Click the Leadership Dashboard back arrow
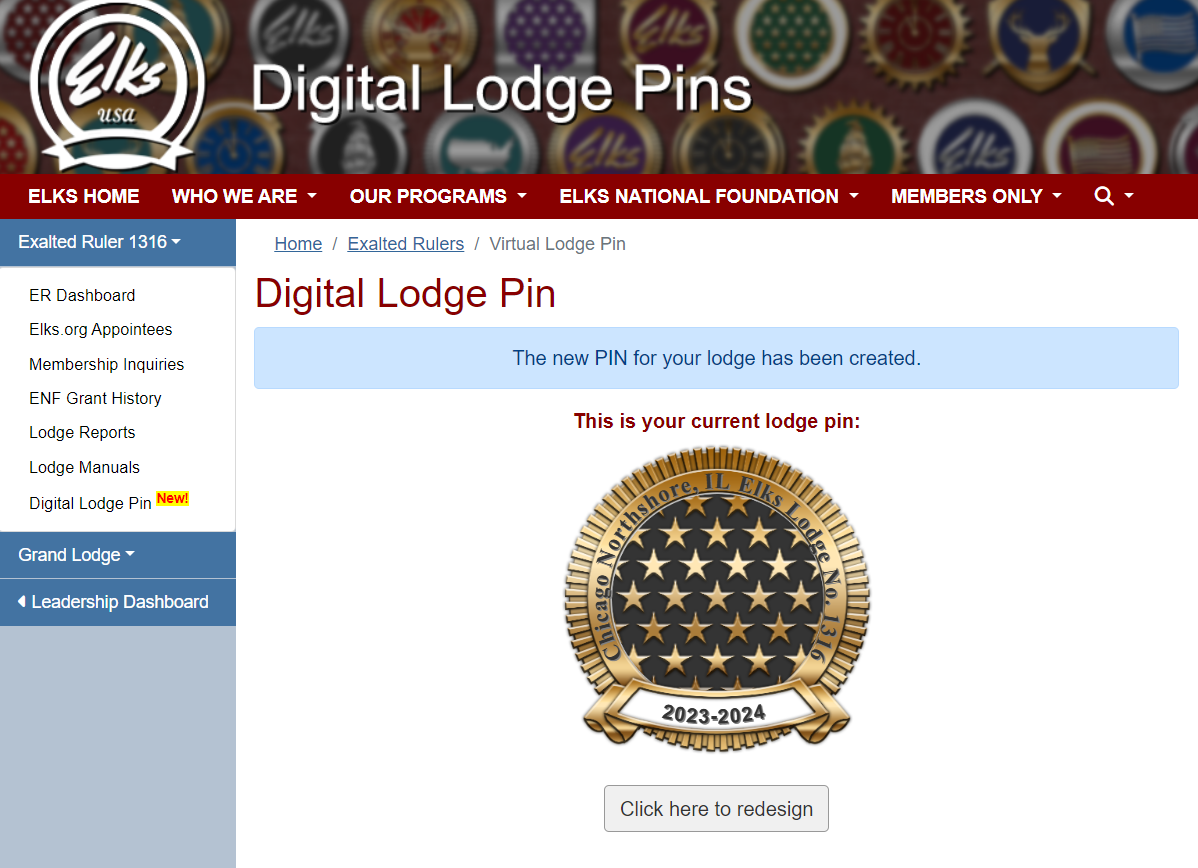The image size is (1198, 868). click(21, 601)
